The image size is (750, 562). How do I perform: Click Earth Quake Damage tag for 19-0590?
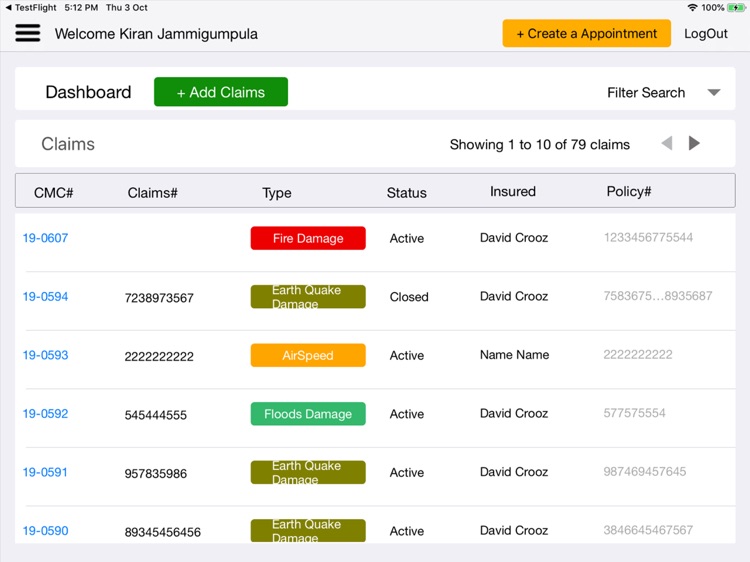click(308, 531)
